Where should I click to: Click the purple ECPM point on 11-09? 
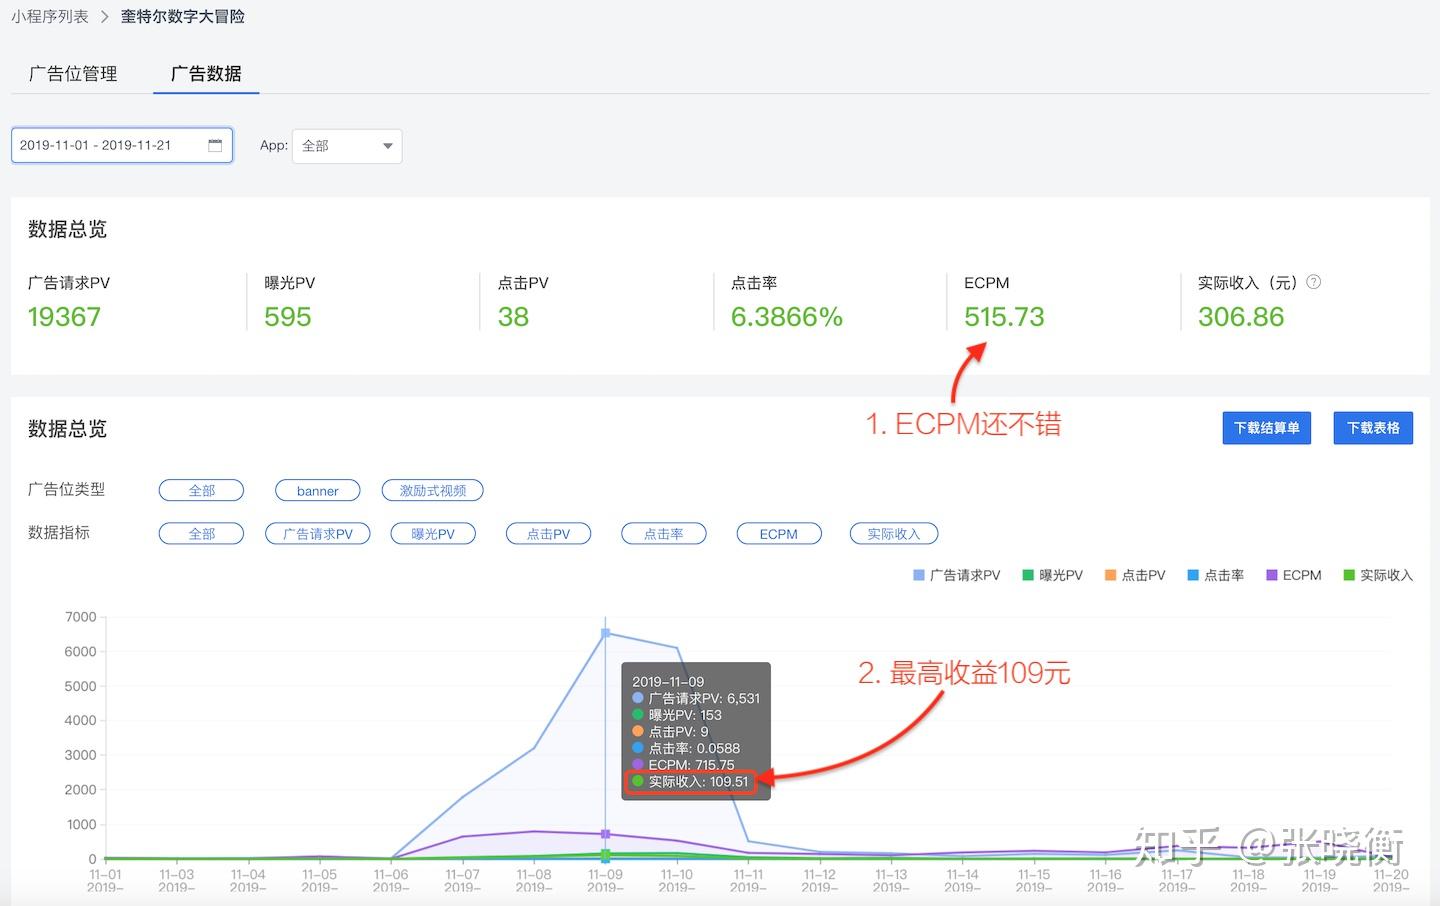(605, 834)
